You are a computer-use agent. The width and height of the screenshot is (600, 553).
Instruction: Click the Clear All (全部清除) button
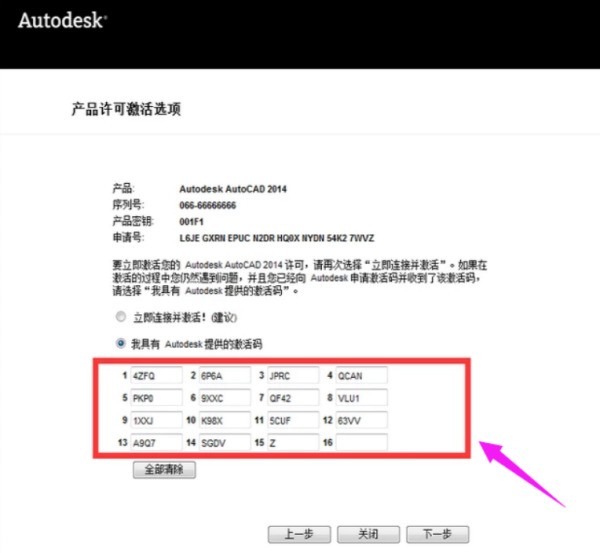point(164,470)
